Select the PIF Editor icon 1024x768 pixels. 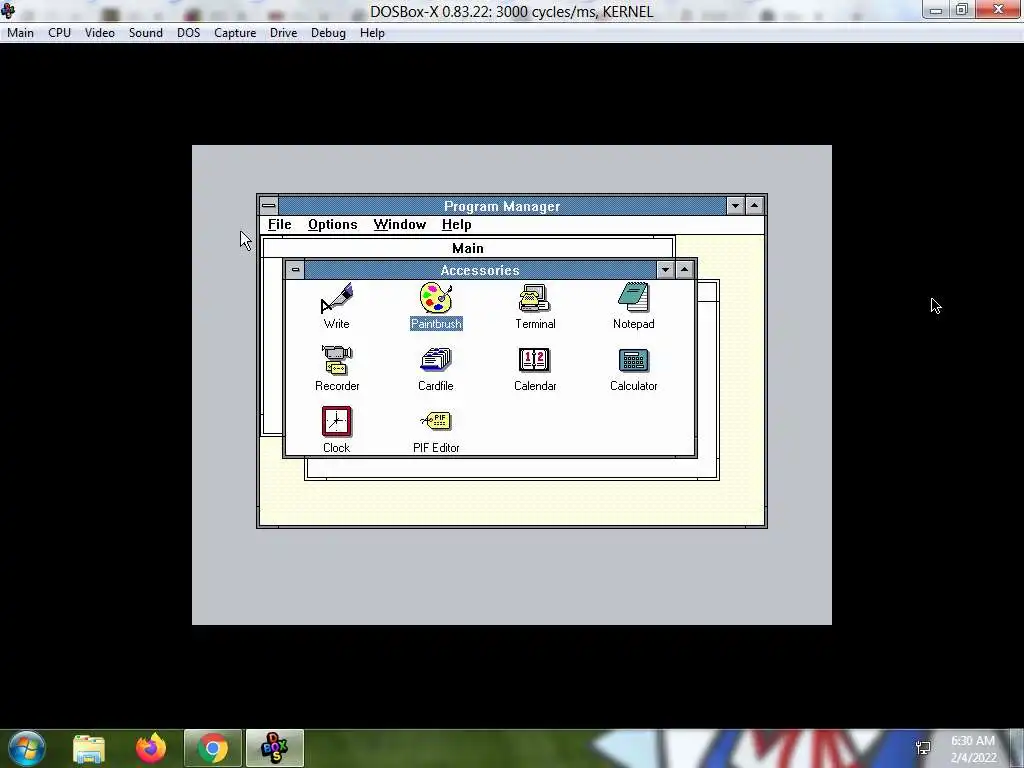pos(436,421)
